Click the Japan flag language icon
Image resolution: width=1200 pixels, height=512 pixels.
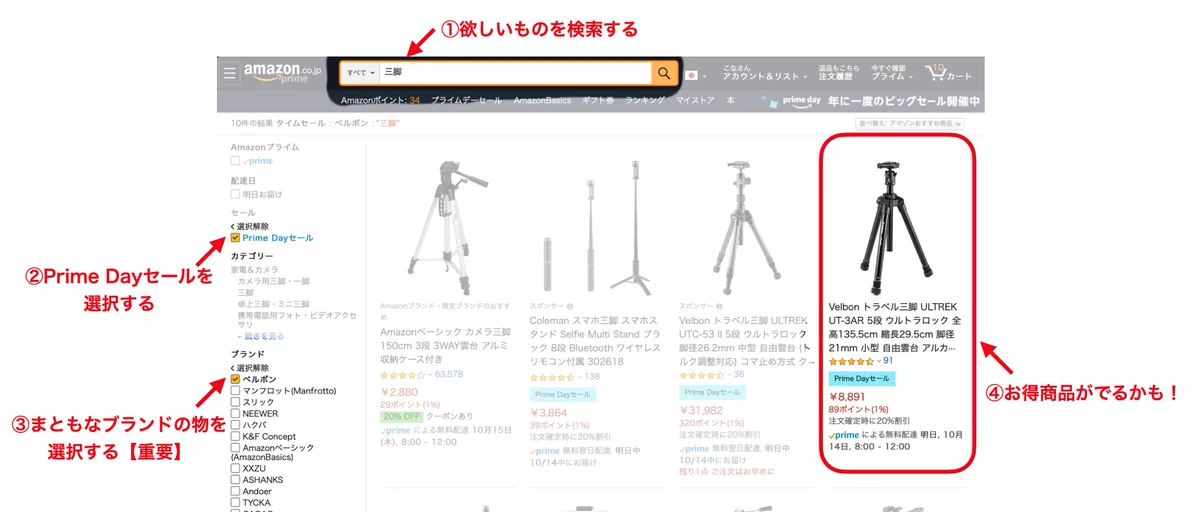coord(691,74)
